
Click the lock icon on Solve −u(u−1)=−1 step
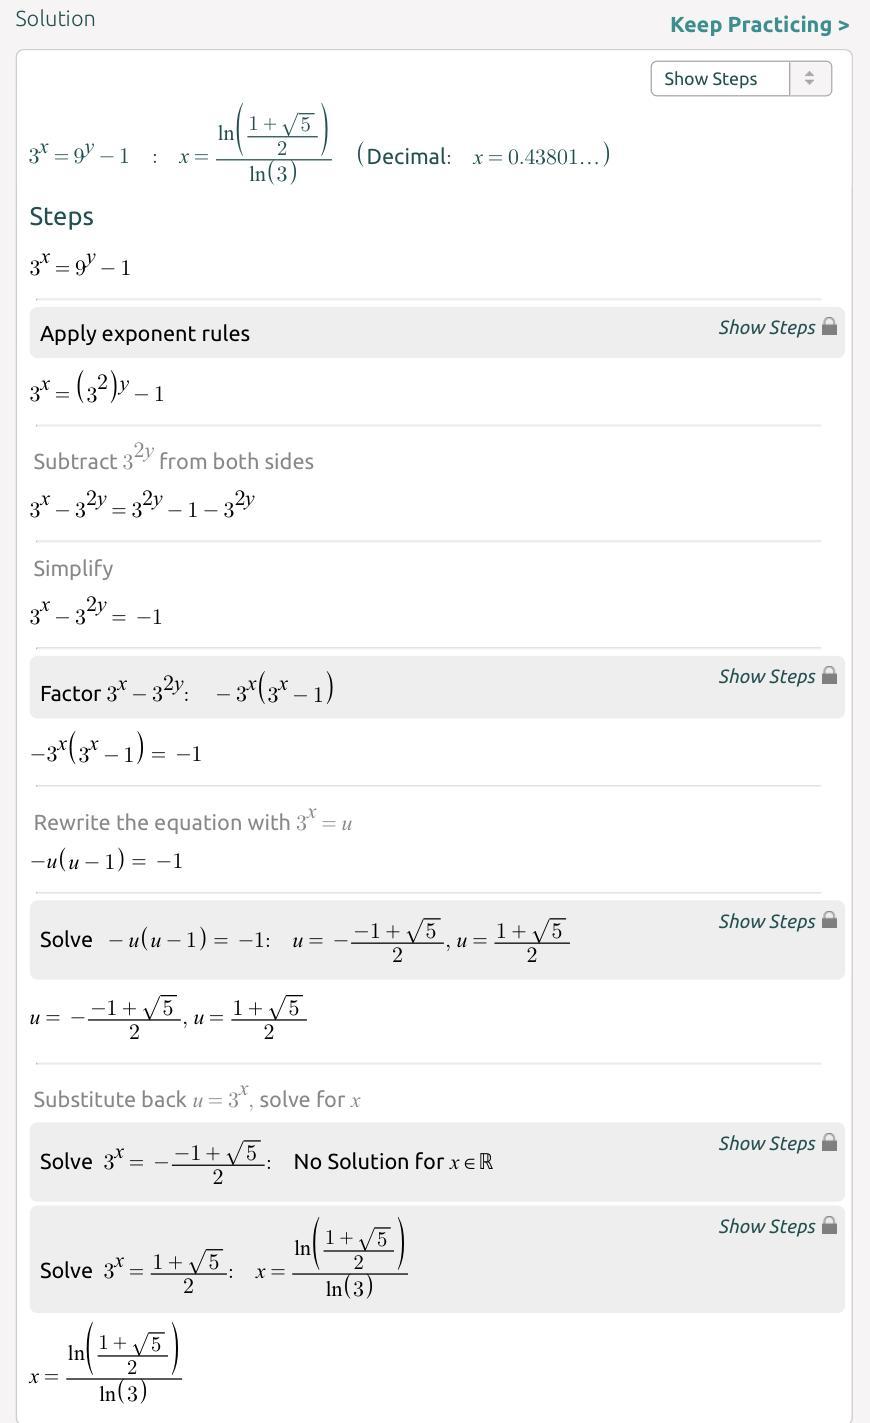click(829, 921)
